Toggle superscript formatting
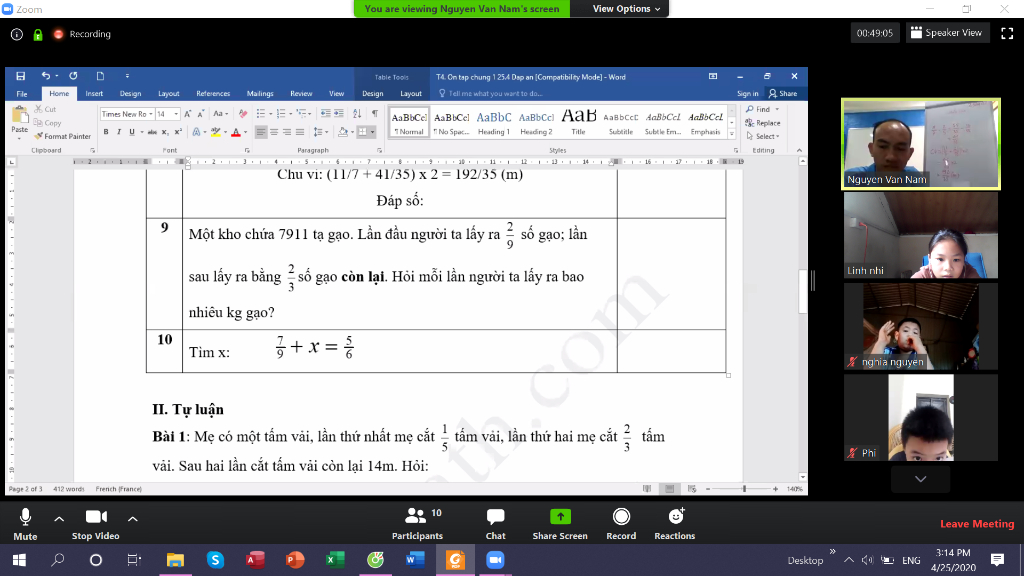 click(178, 132)
